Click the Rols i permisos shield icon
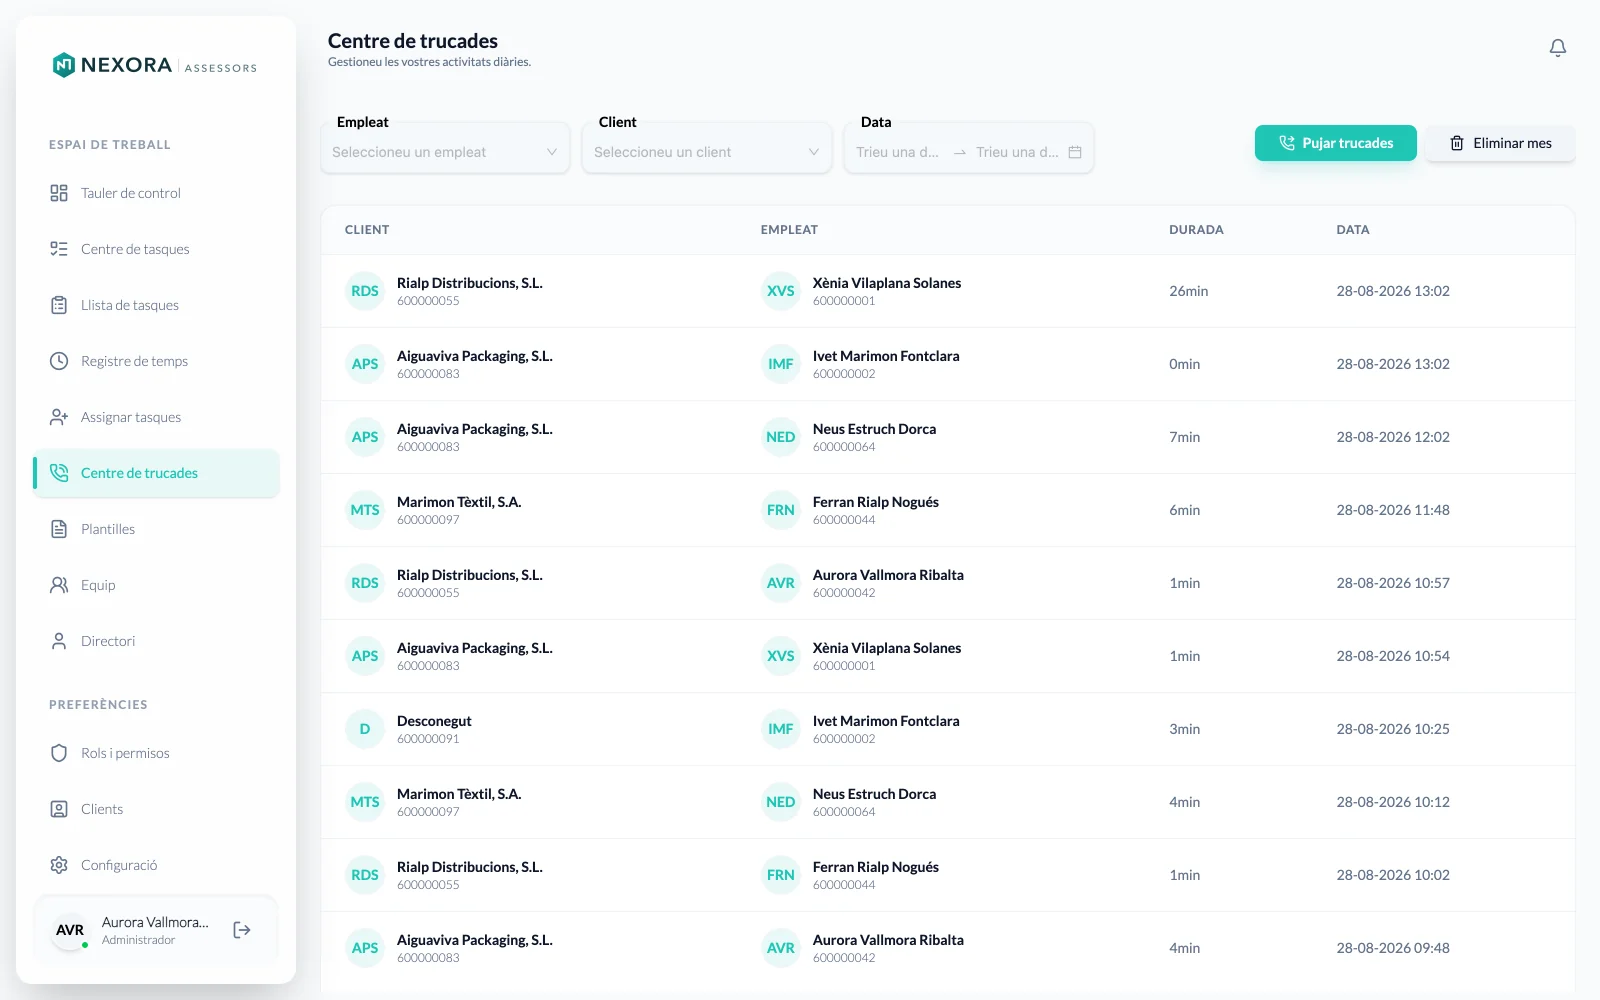The width and height of the screenshot is (1600, 1000). pyautogui.click(x=59, y=753)
